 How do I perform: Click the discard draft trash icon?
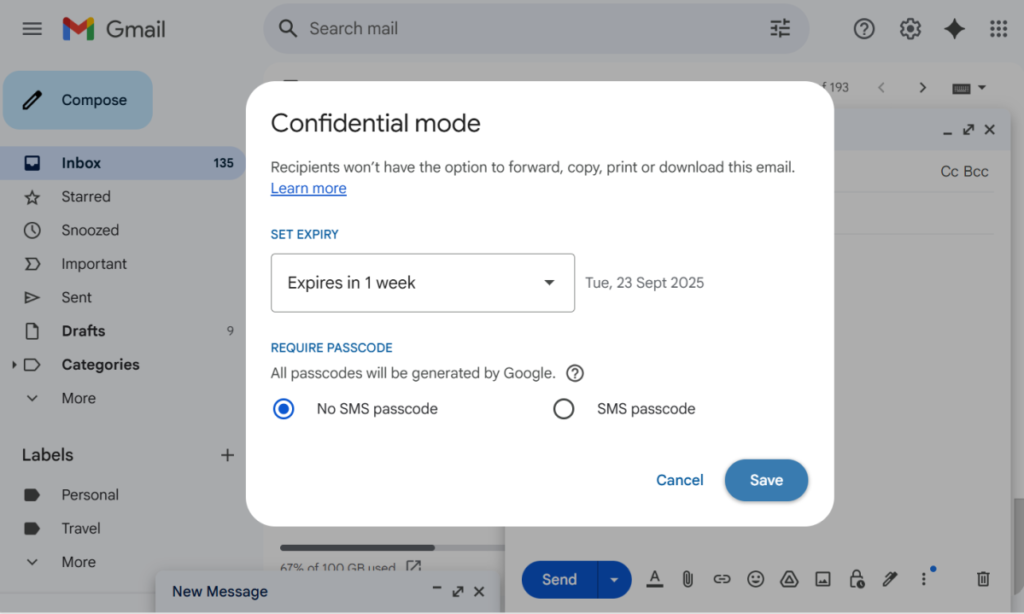tap(983, 579)
